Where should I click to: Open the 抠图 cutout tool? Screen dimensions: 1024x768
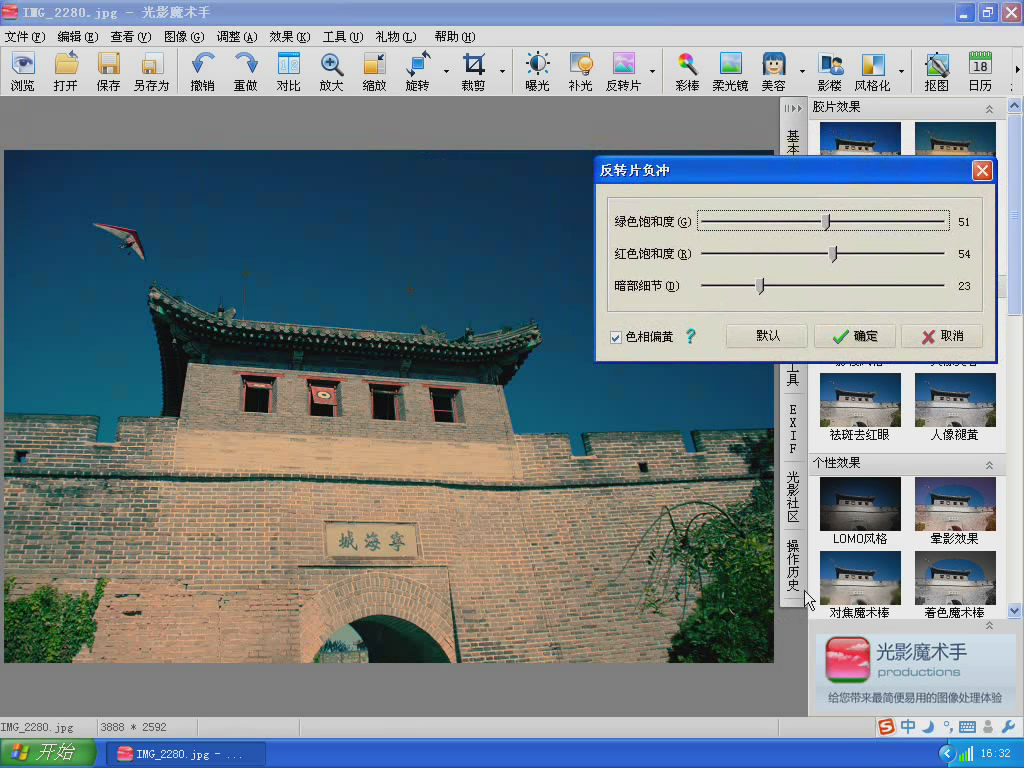[x=936, y=71]
